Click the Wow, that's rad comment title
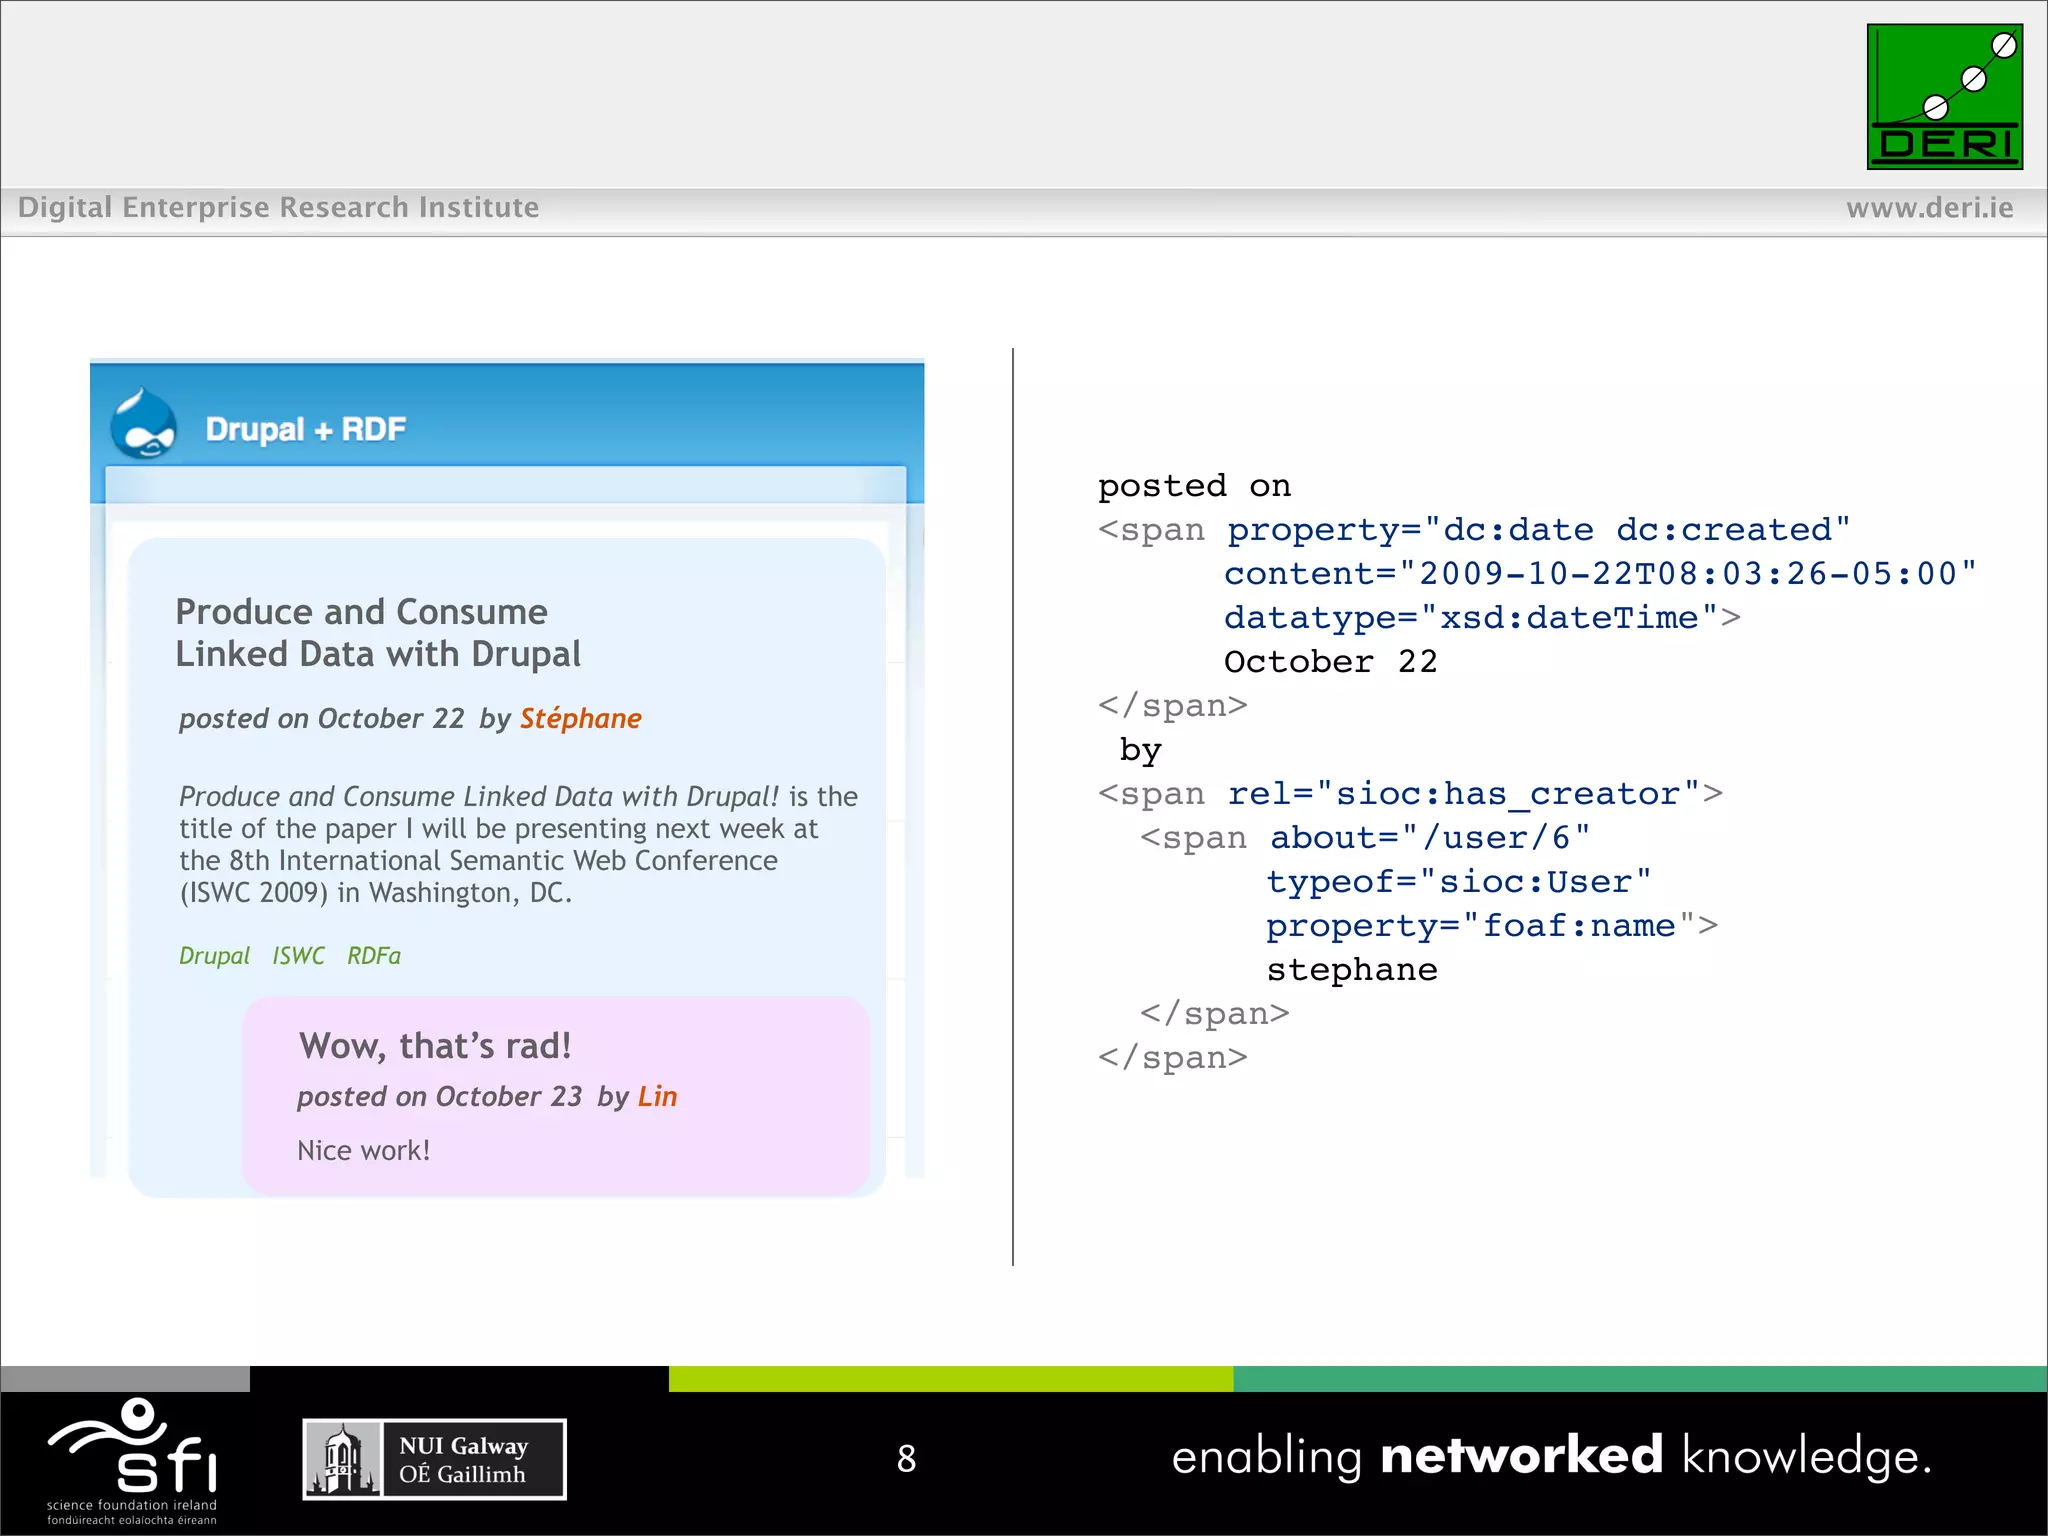The width and height of the screenshot is (2048, 1536). [435, 1046]
